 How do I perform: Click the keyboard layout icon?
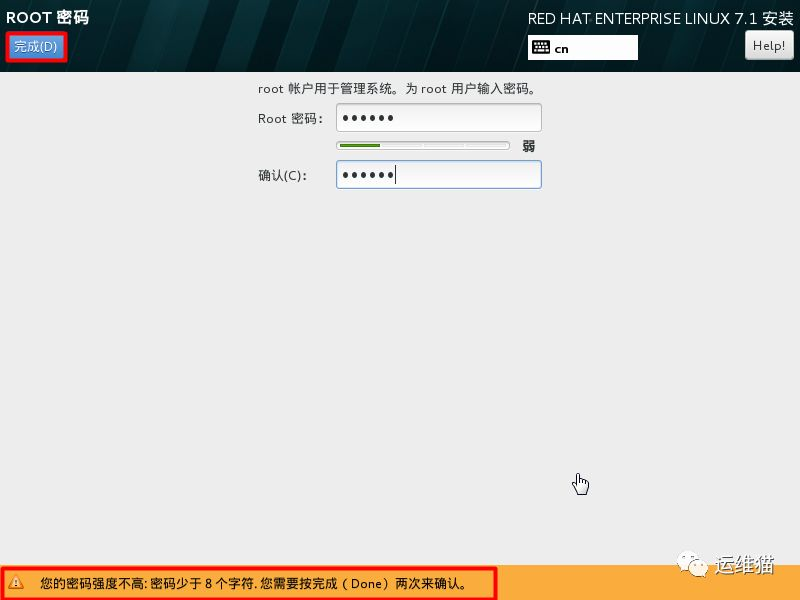[x=541, y=47]
